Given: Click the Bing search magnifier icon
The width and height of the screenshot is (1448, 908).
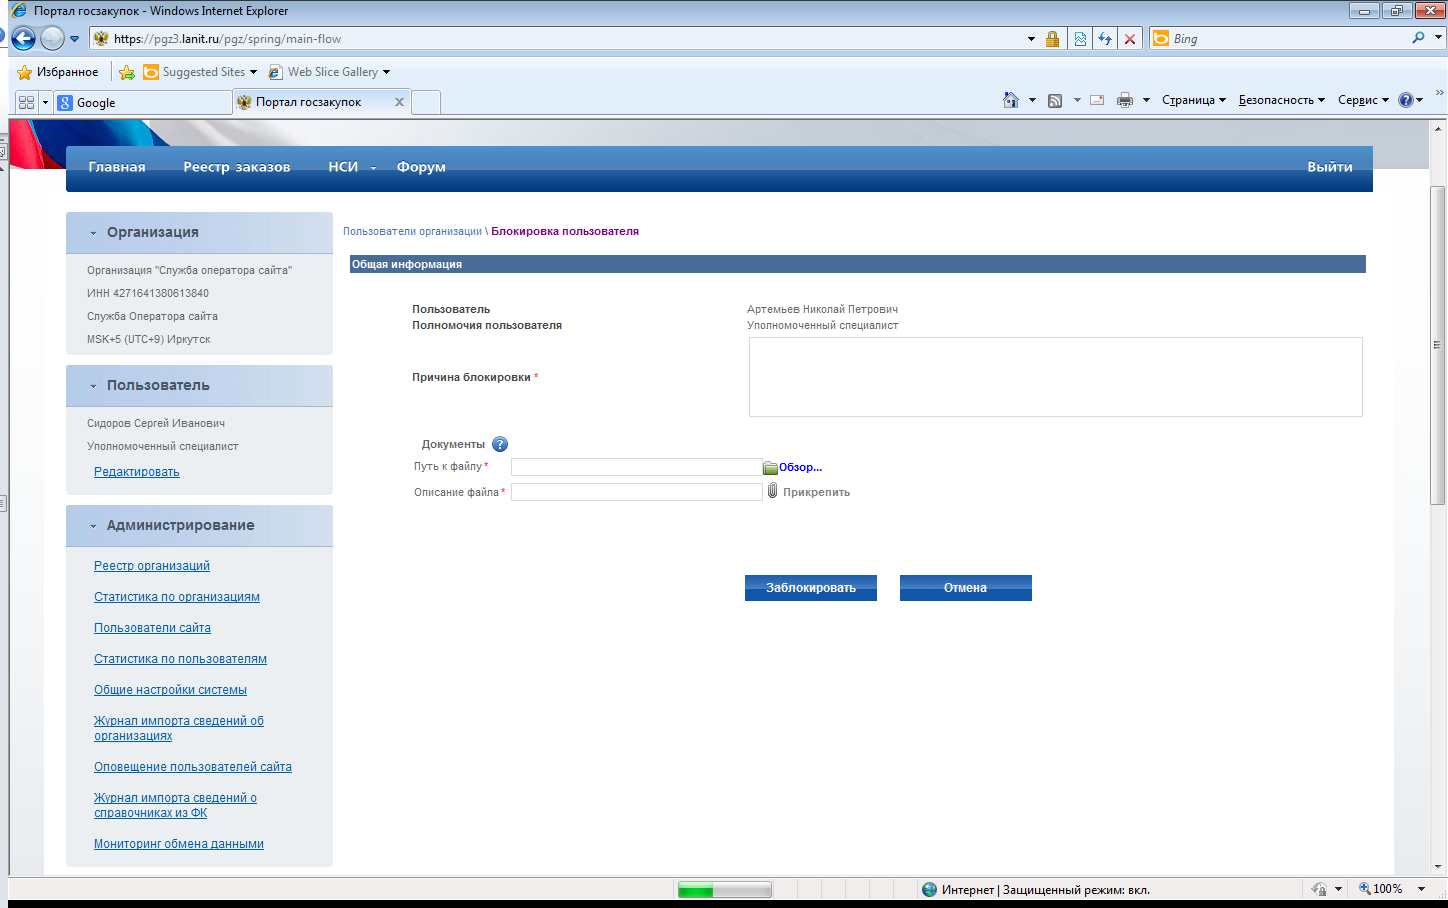Looking at the screenshot, I should (1418, 38).
